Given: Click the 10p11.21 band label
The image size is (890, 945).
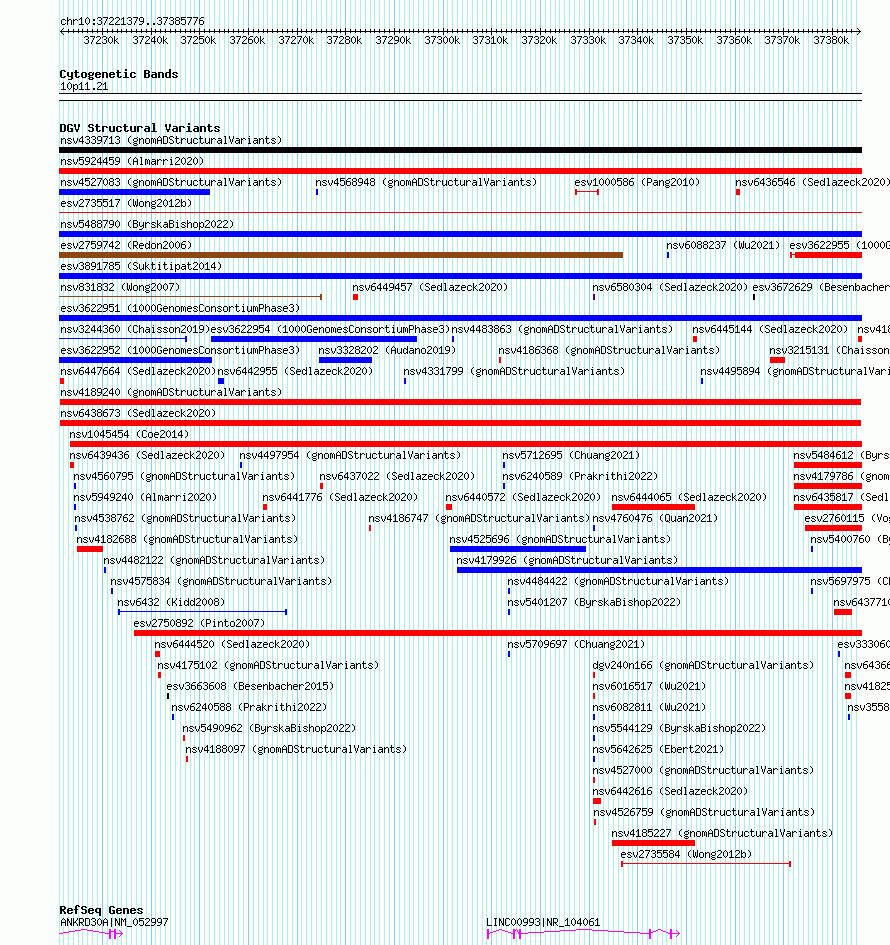Looking at the screenshot, I should click(84, 87).
